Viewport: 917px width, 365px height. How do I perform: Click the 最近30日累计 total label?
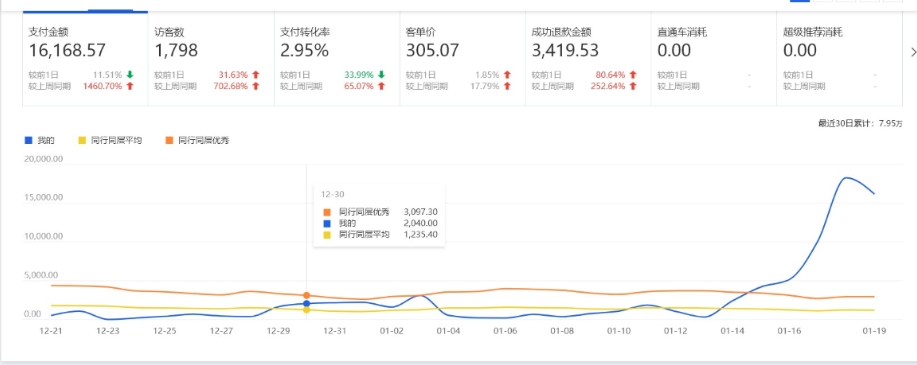coord(861,123)
